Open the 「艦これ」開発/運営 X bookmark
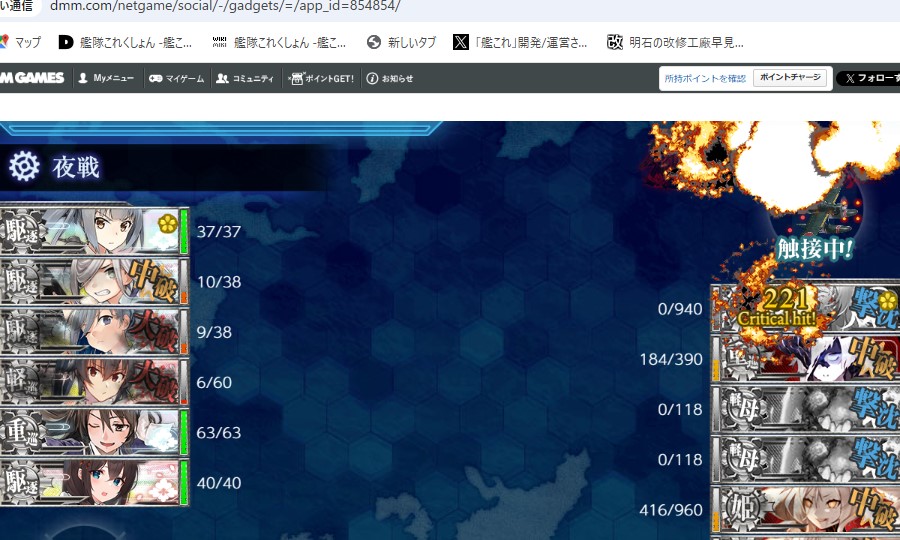Image resolution: width=900 pixels, height=540 pixels. tap(520, 42)
